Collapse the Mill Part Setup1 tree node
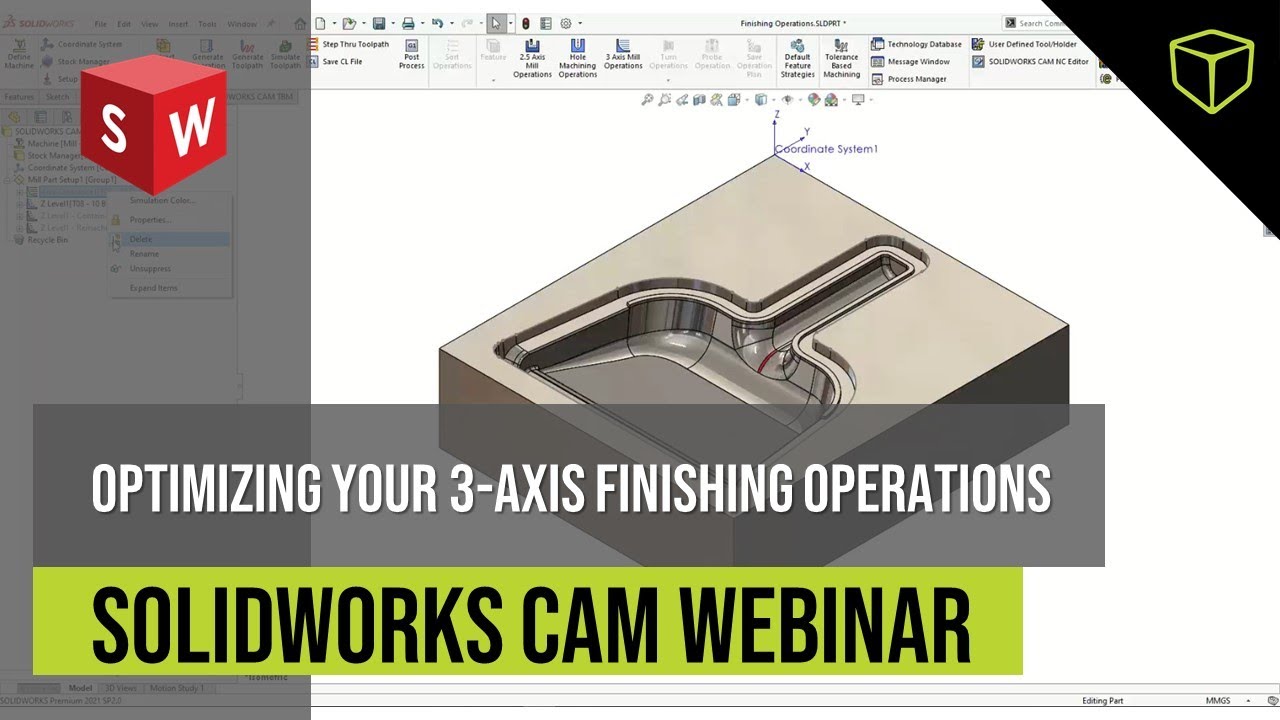This screenshot has height=720, width=1280. [x=8, y=180]
